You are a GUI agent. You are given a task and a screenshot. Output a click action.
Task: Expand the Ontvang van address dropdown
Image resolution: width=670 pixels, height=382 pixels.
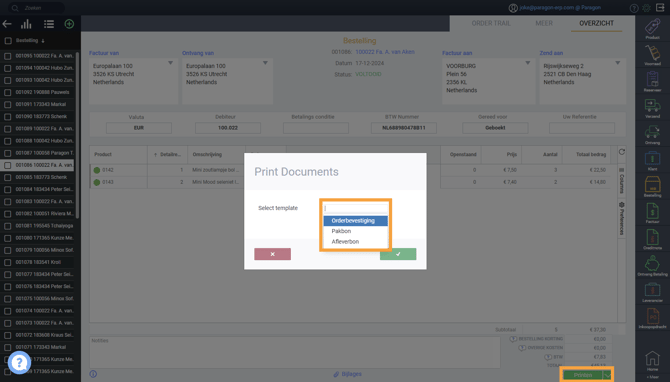265,63
